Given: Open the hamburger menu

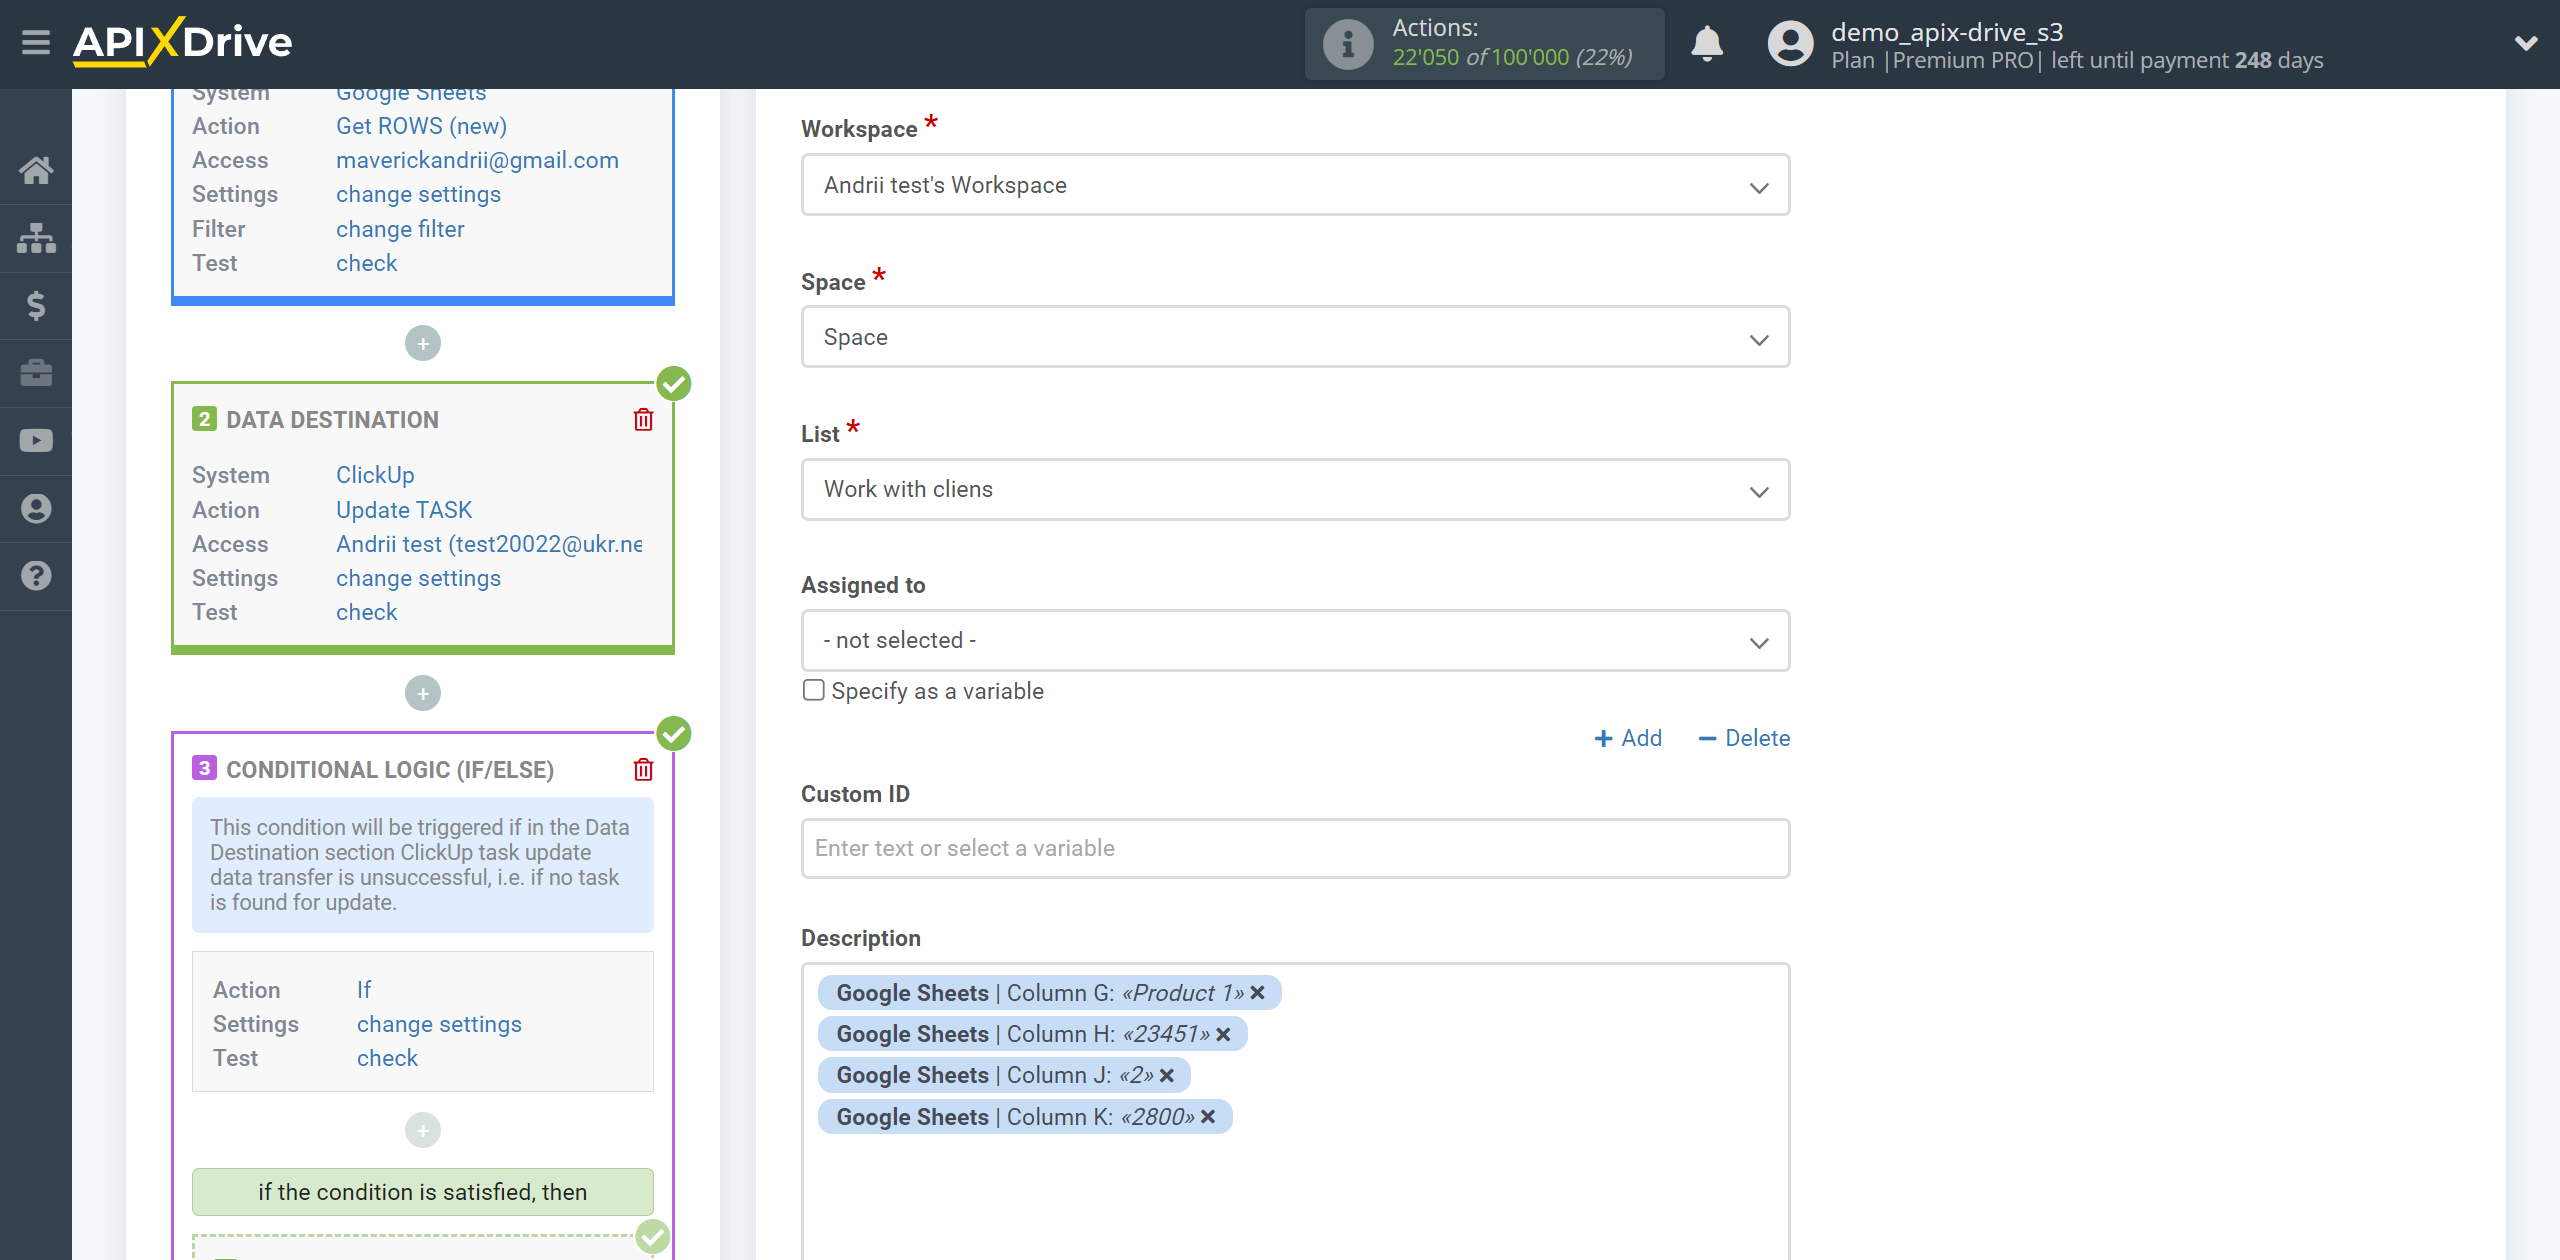Looking at the screenshot, I should [x=36, y=43].
